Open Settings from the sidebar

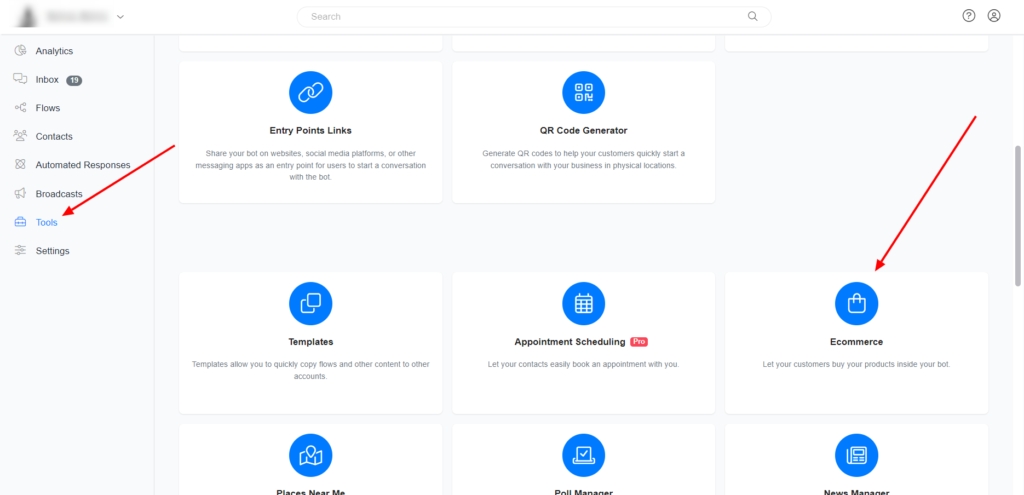point(52,251)
